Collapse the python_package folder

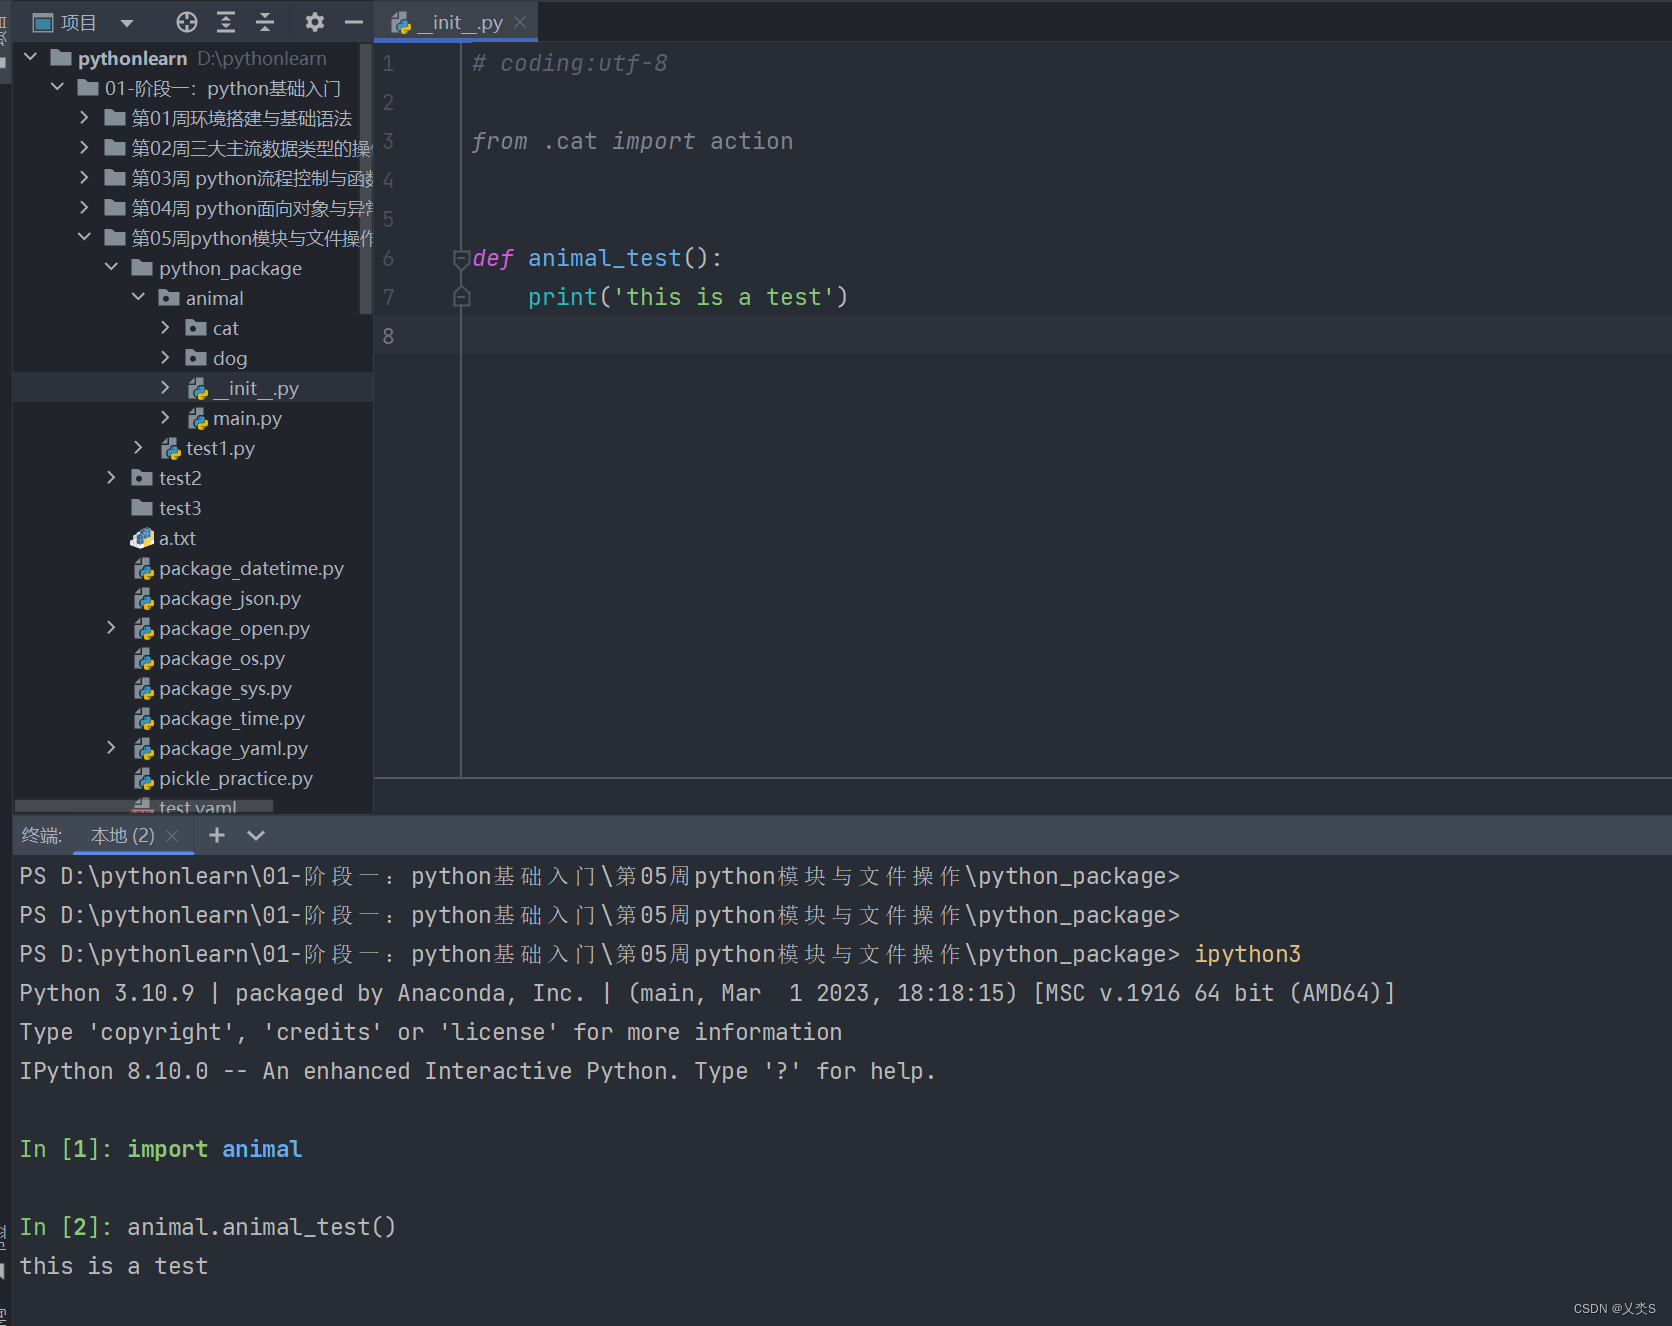point(112,268)
